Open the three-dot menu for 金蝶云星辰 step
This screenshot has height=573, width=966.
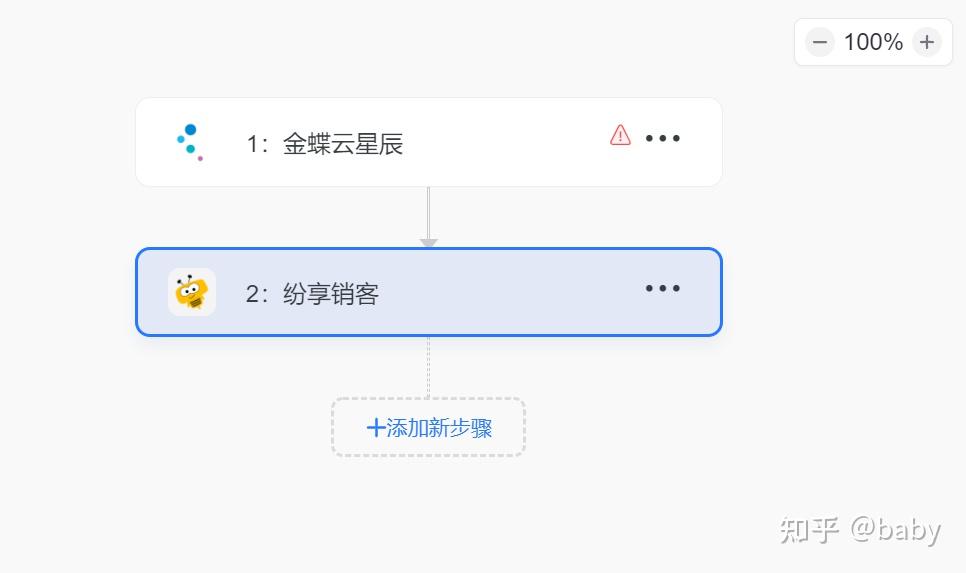coord(662,138)
